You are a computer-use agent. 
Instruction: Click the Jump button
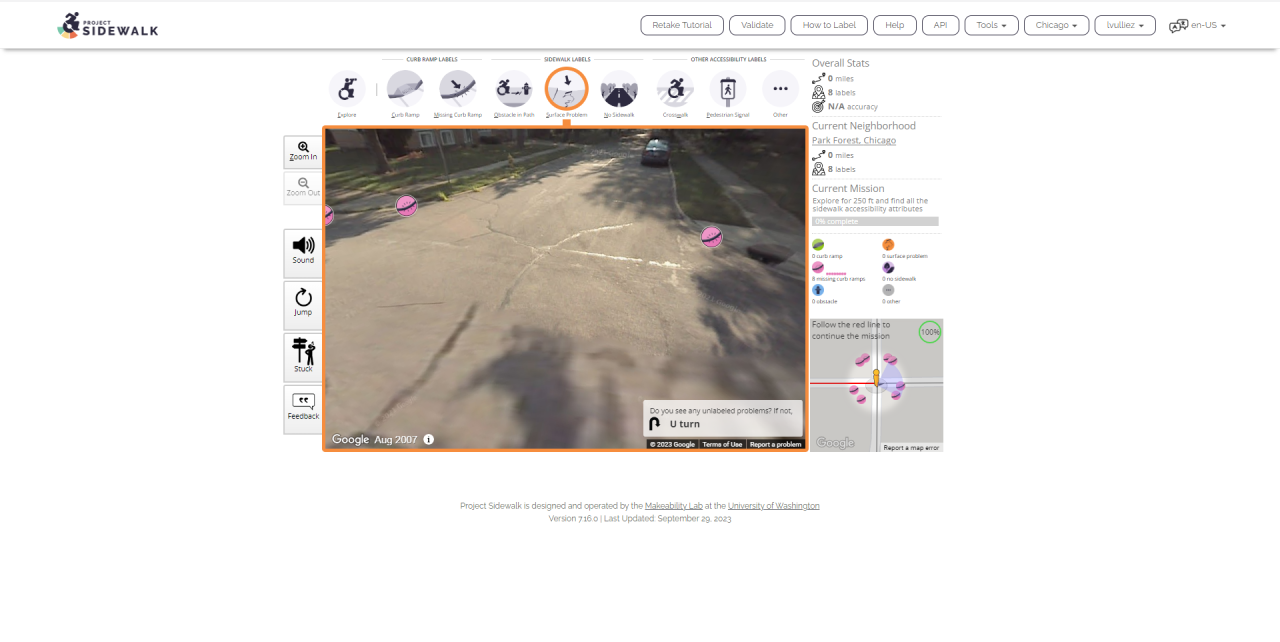303,305
